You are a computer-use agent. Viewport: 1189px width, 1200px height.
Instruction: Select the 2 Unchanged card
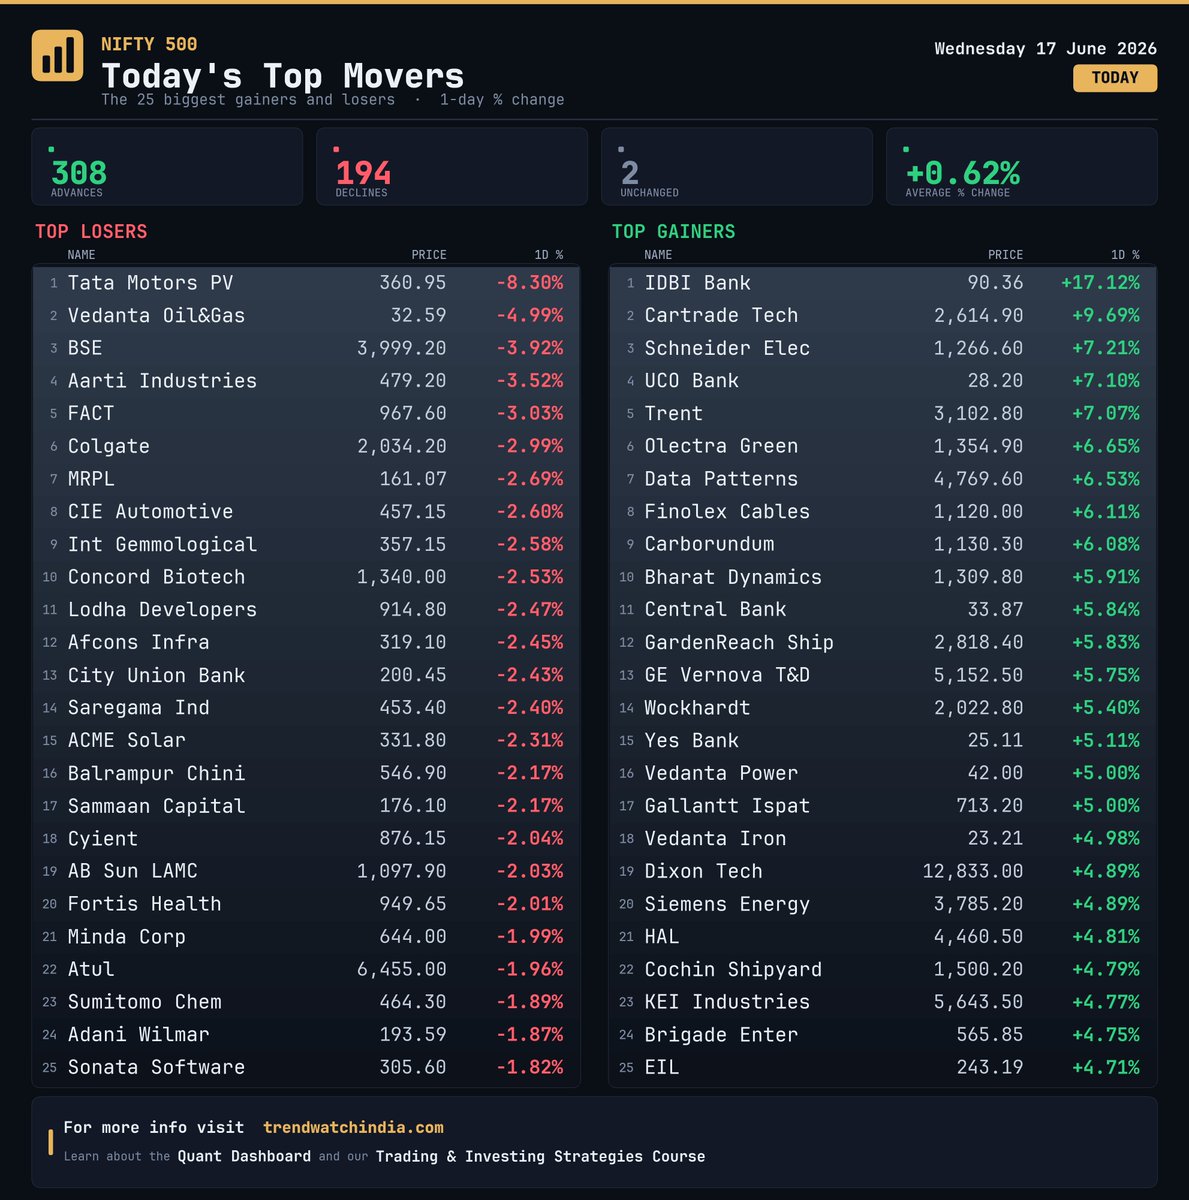coord(737,167)
